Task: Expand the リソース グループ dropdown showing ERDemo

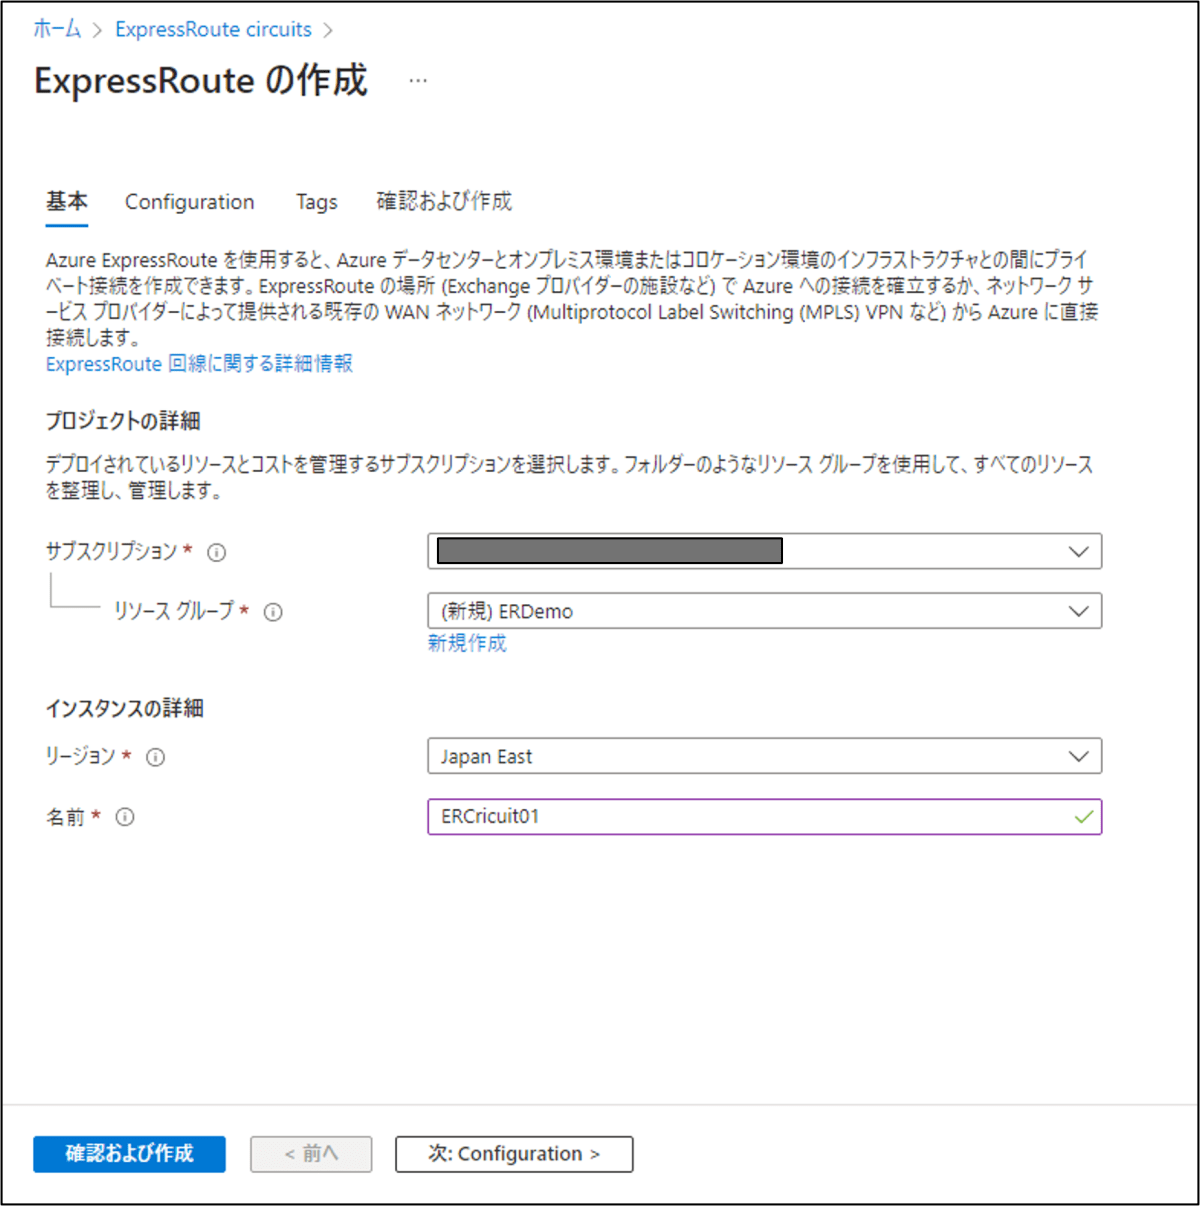Action: pyautogui.click(x=765, y=611)
